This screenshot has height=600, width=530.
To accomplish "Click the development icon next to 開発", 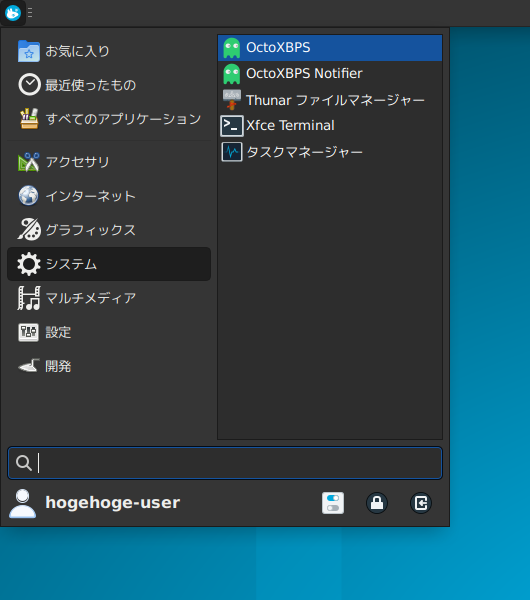I will pos(29,366).
